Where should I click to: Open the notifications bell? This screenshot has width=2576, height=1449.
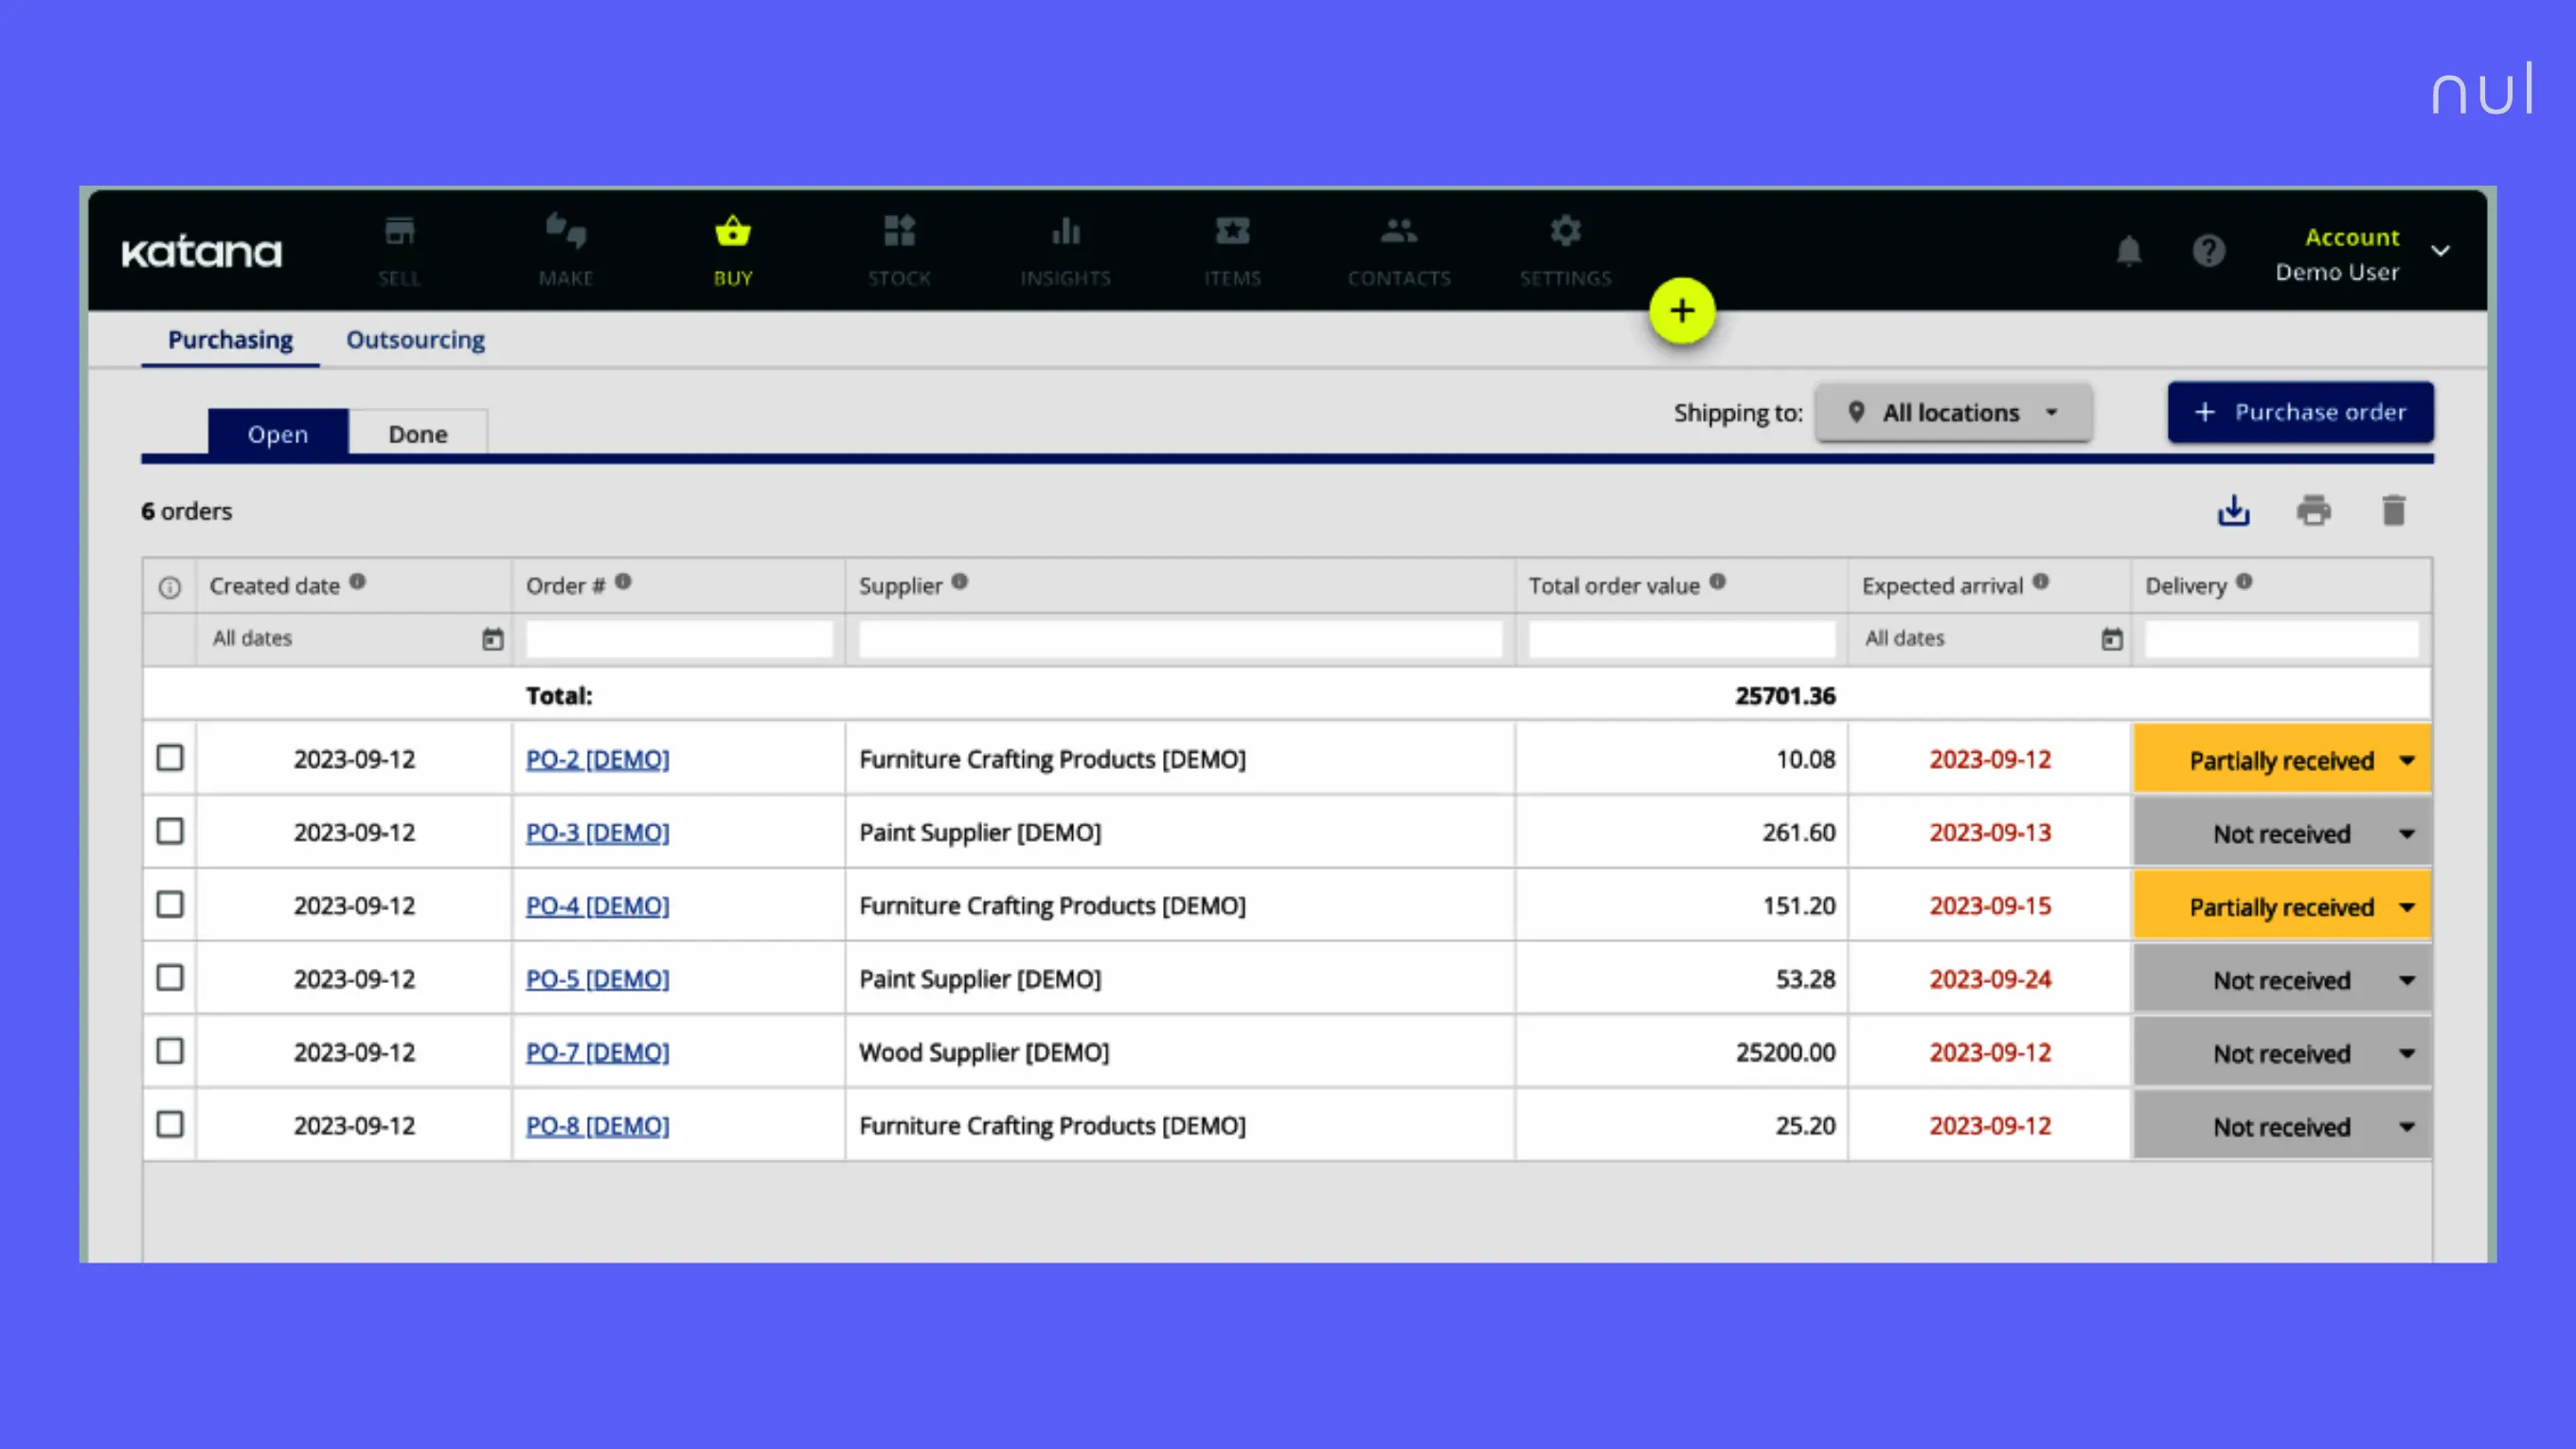pyautogui.click(x=2129, y=251)
